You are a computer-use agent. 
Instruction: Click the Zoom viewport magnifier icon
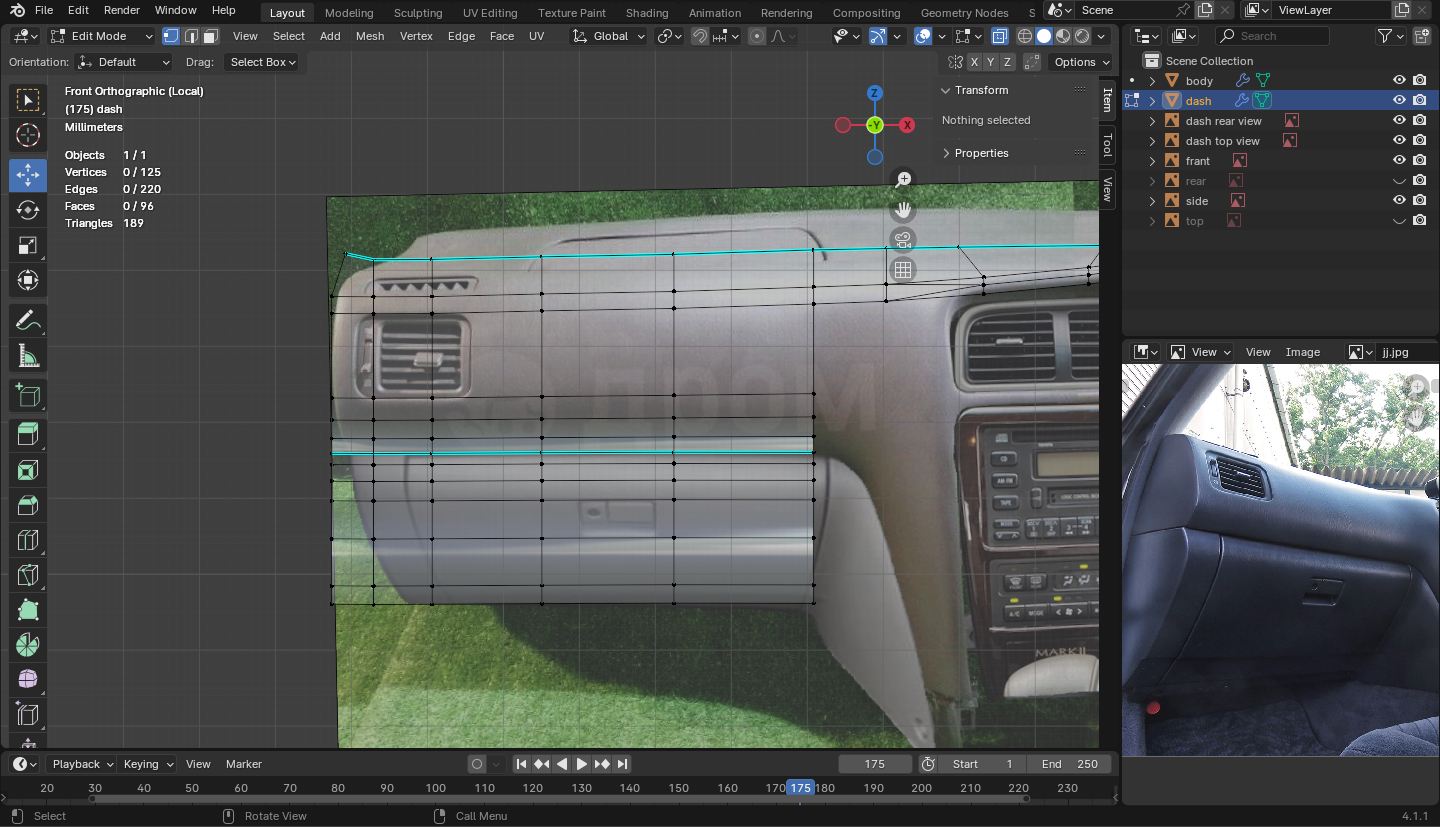[903, 180]
